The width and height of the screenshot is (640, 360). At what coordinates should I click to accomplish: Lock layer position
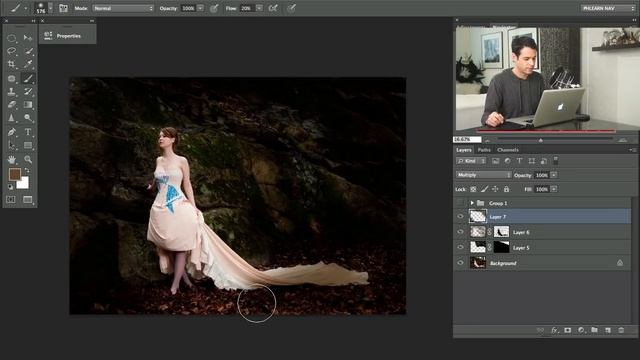pyautogui.click(x=495, y=189)
